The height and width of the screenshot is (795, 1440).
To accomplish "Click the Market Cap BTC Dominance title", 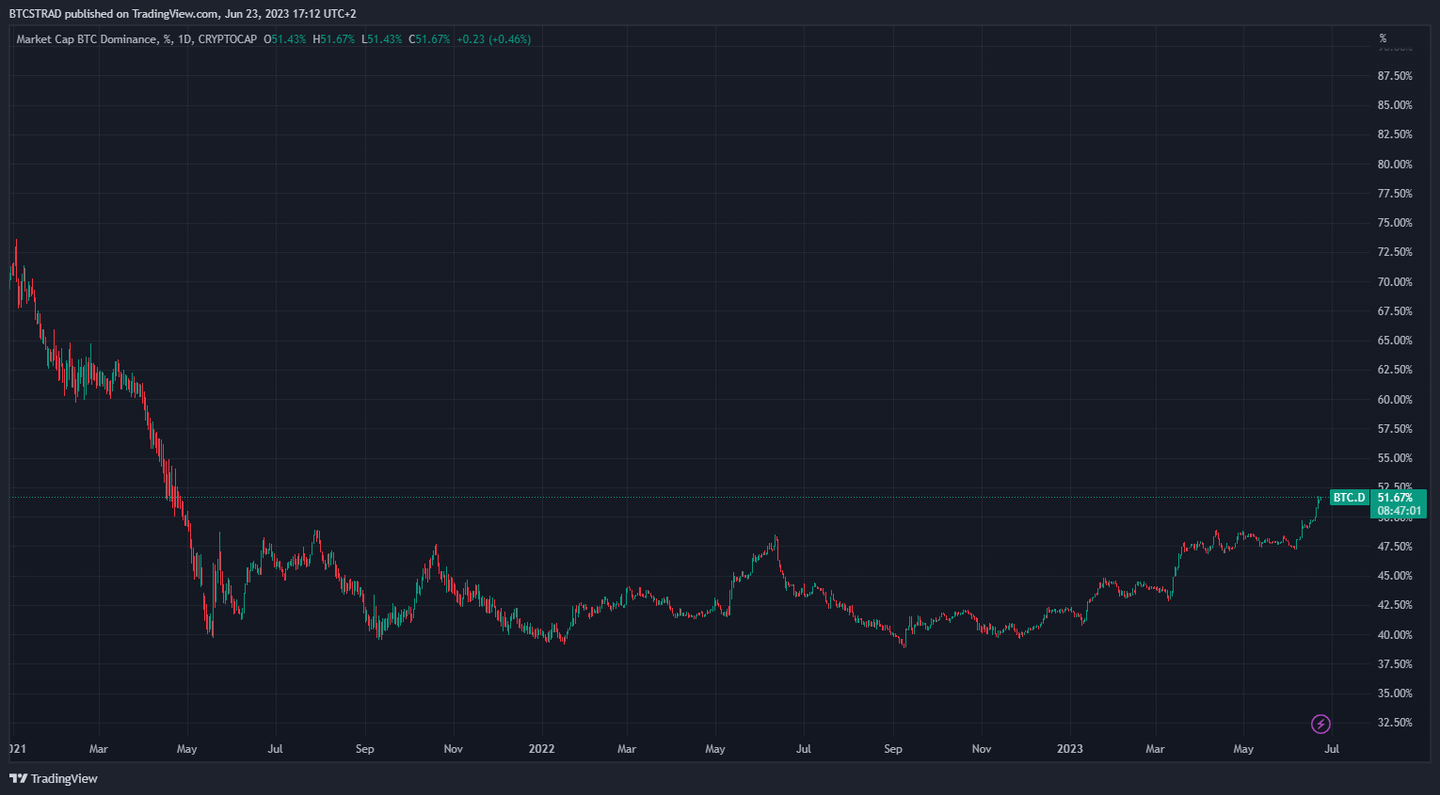I will point(88,39).
